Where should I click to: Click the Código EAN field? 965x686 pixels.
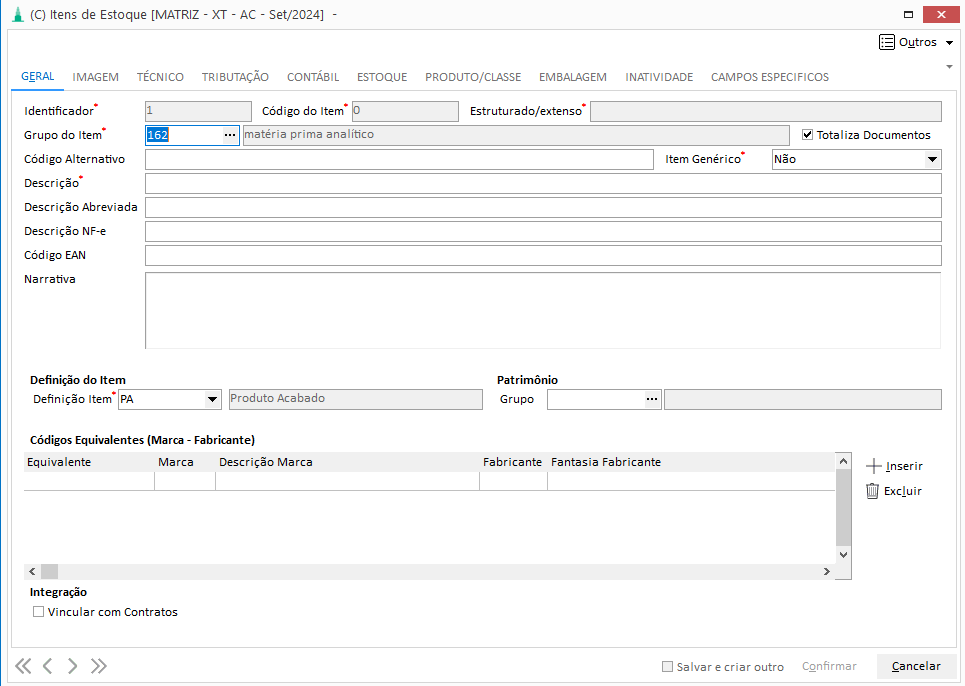543,255
